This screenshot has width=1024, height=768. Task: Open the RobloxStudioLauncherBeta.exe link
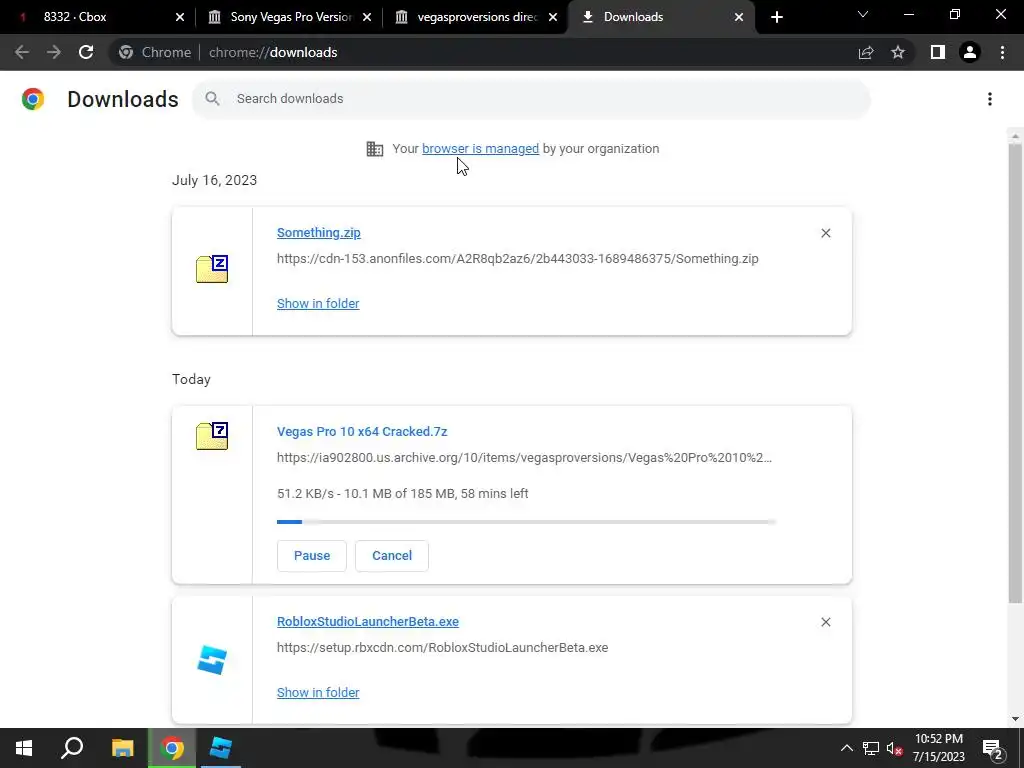tap(368, 622)
